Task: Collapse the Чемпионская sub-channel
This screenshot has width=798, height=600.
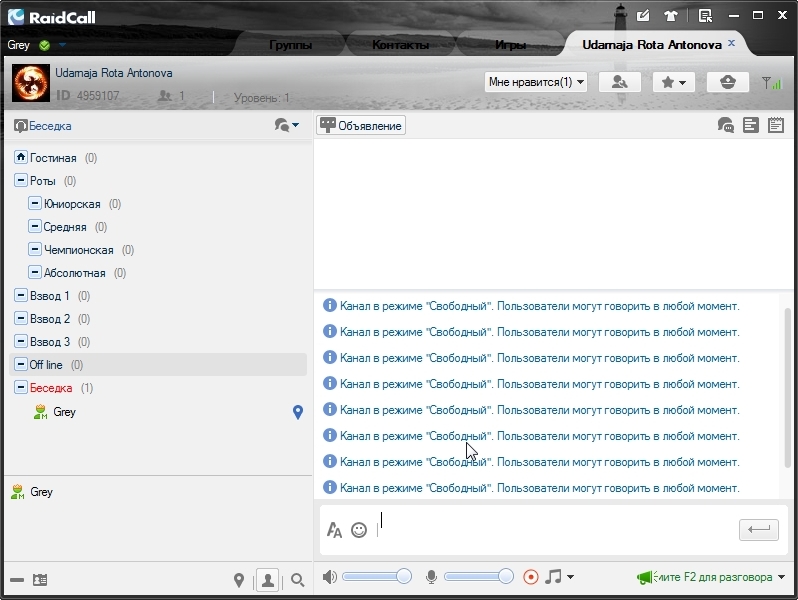Action: (x=35, y=249)
